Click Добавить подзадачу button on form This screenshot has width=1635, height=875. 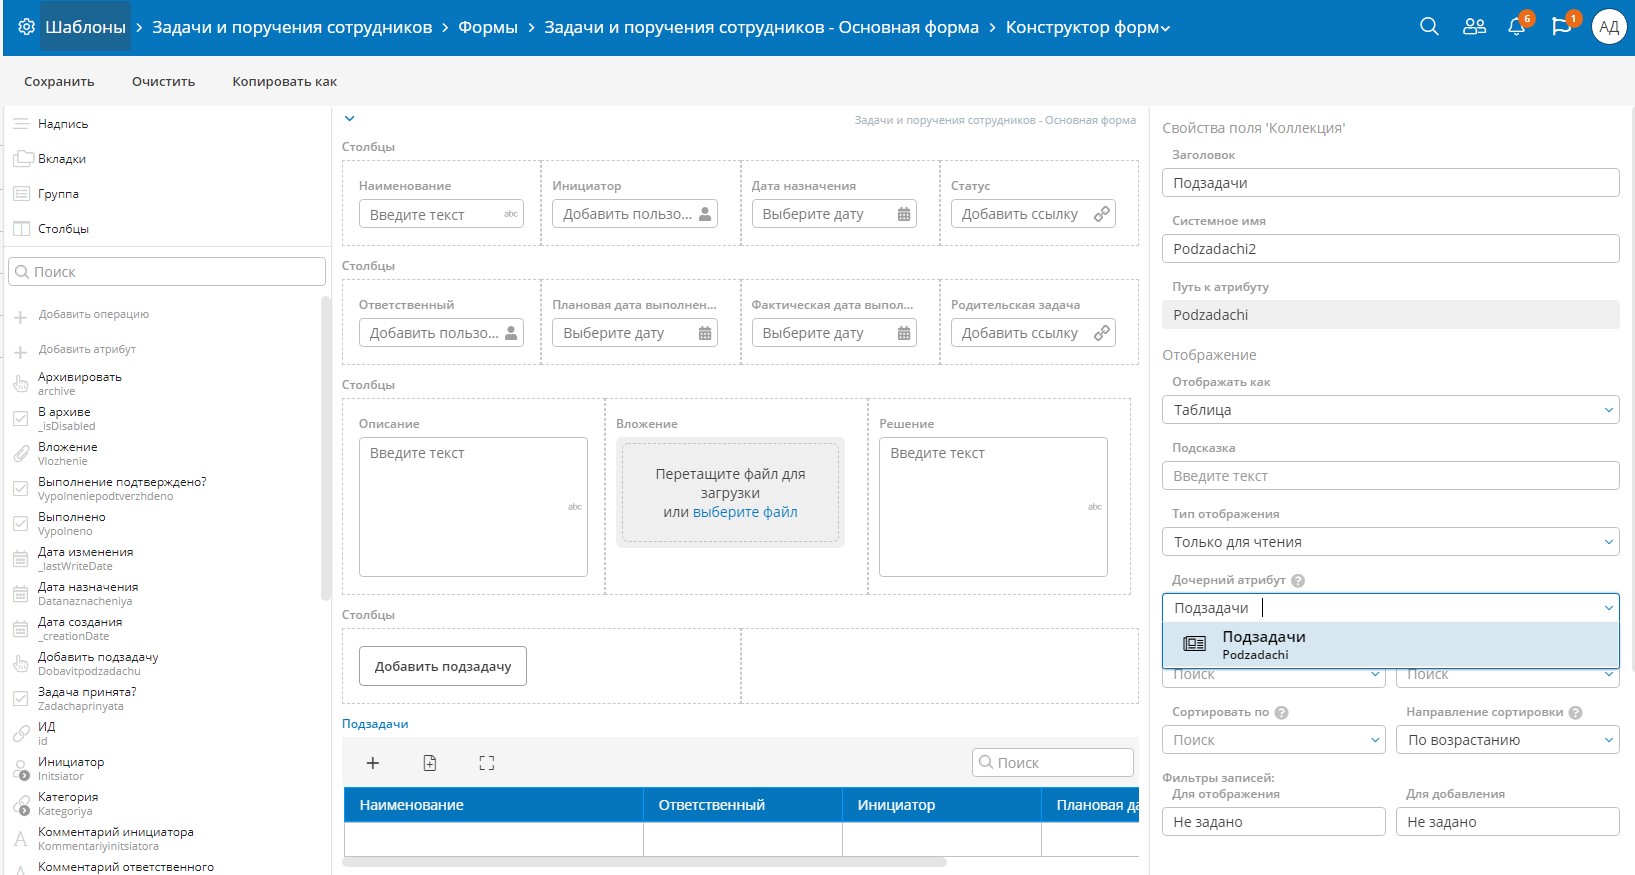point(442,666)
